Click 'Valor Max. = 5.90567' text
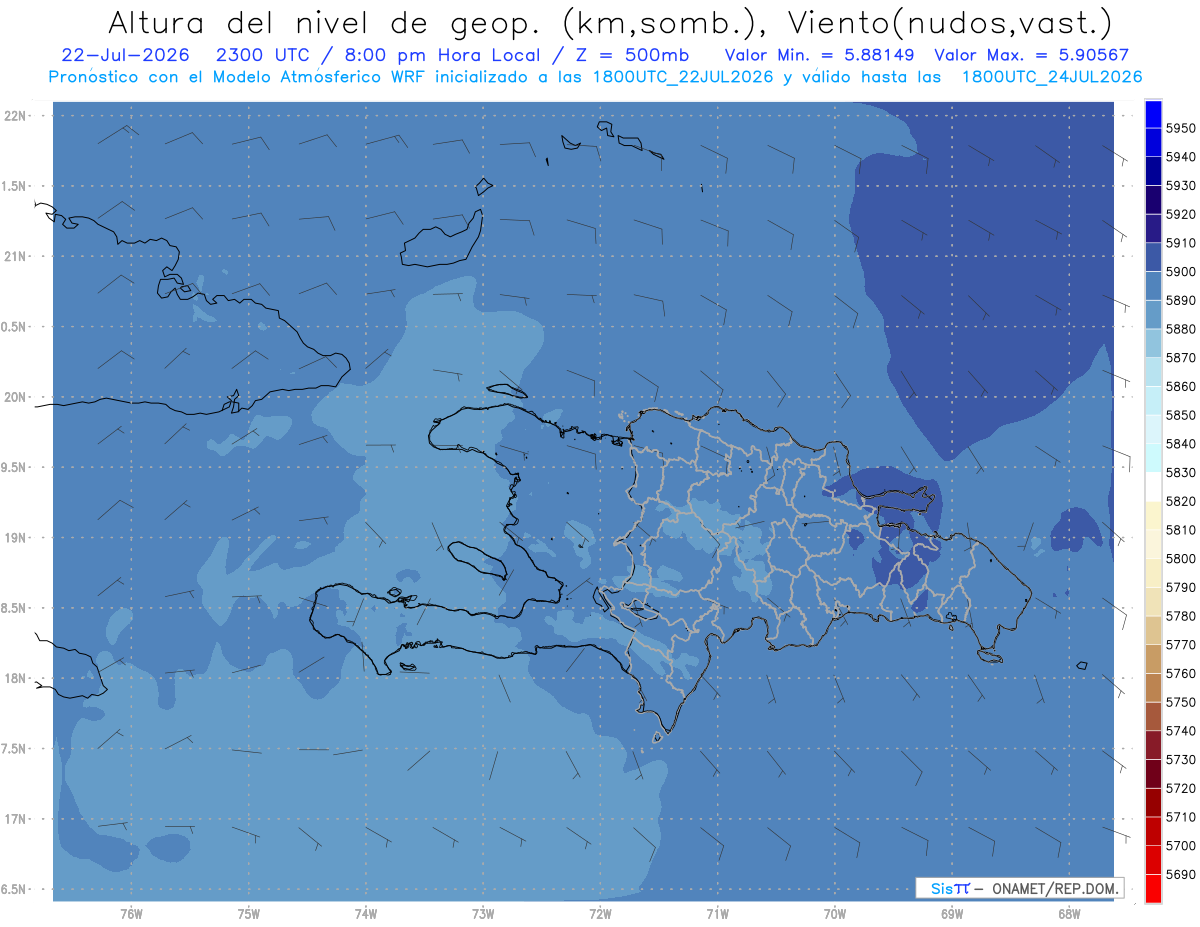The height and width of the screenshot is (927, 1200). (1032, 55)
